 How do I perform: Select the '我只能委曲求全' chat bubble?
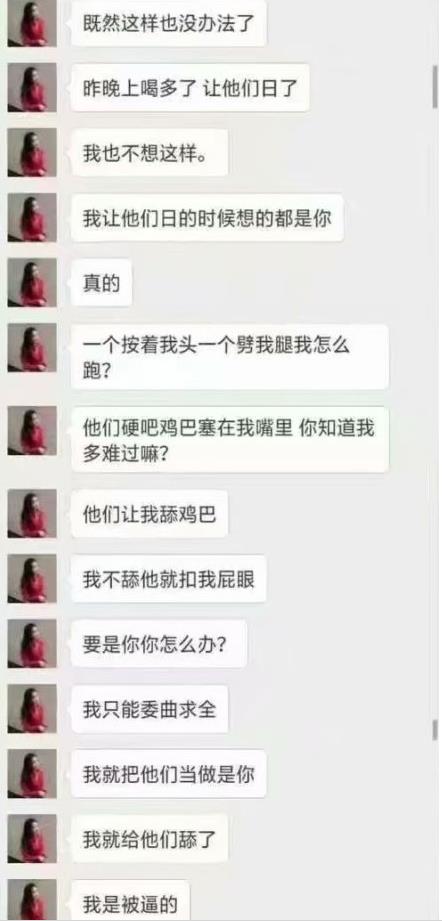149,709
